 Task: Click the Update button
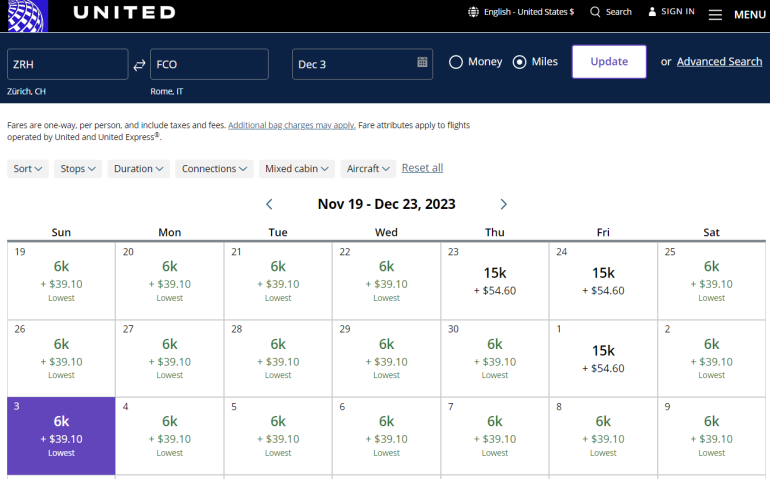tap(609, 62)
